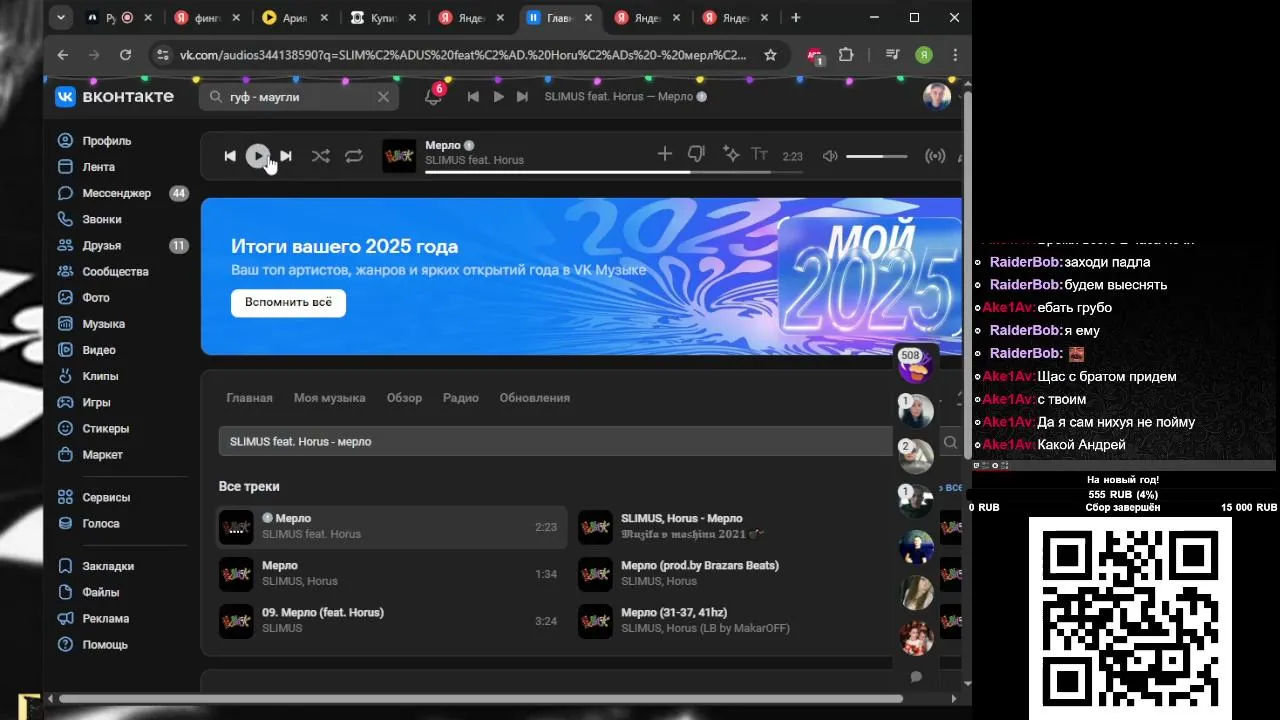Go to previous track in main player
1280x720 pixels.
click(230, 156)
